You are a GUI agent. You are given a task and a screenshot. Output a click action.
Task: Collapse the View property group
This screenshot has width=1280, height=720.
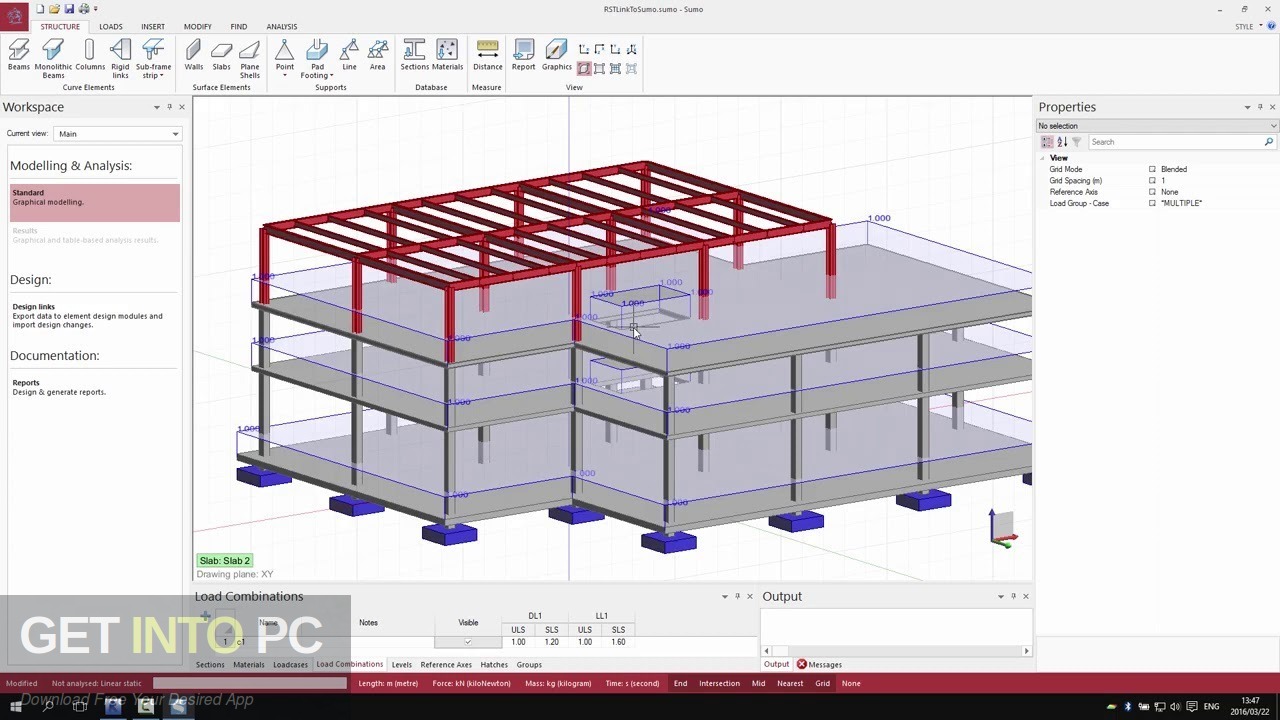click(1042, 158)
